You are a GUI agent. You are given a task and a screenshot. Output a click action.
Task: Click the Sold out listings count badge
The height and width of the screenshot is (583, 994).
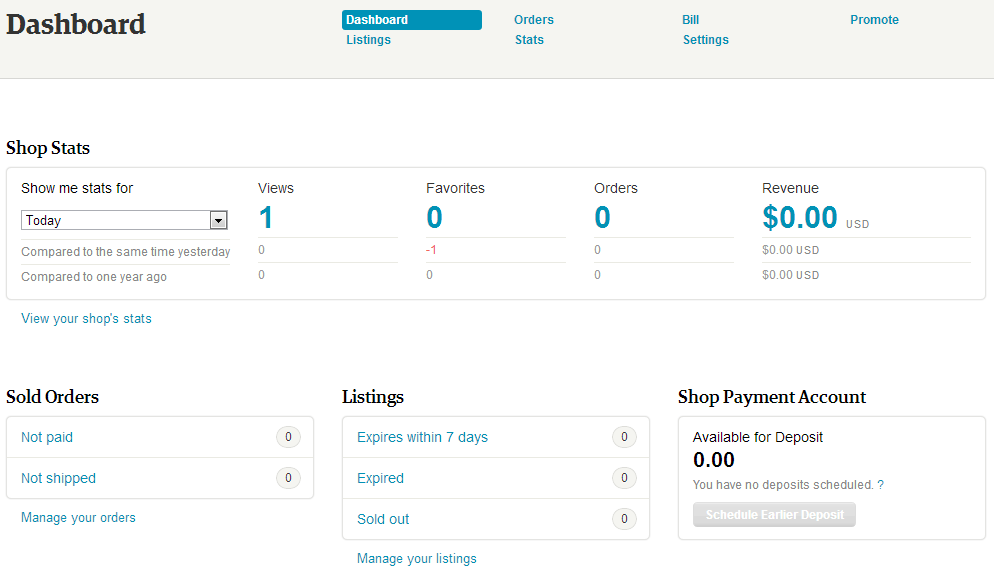pos(624,519)
